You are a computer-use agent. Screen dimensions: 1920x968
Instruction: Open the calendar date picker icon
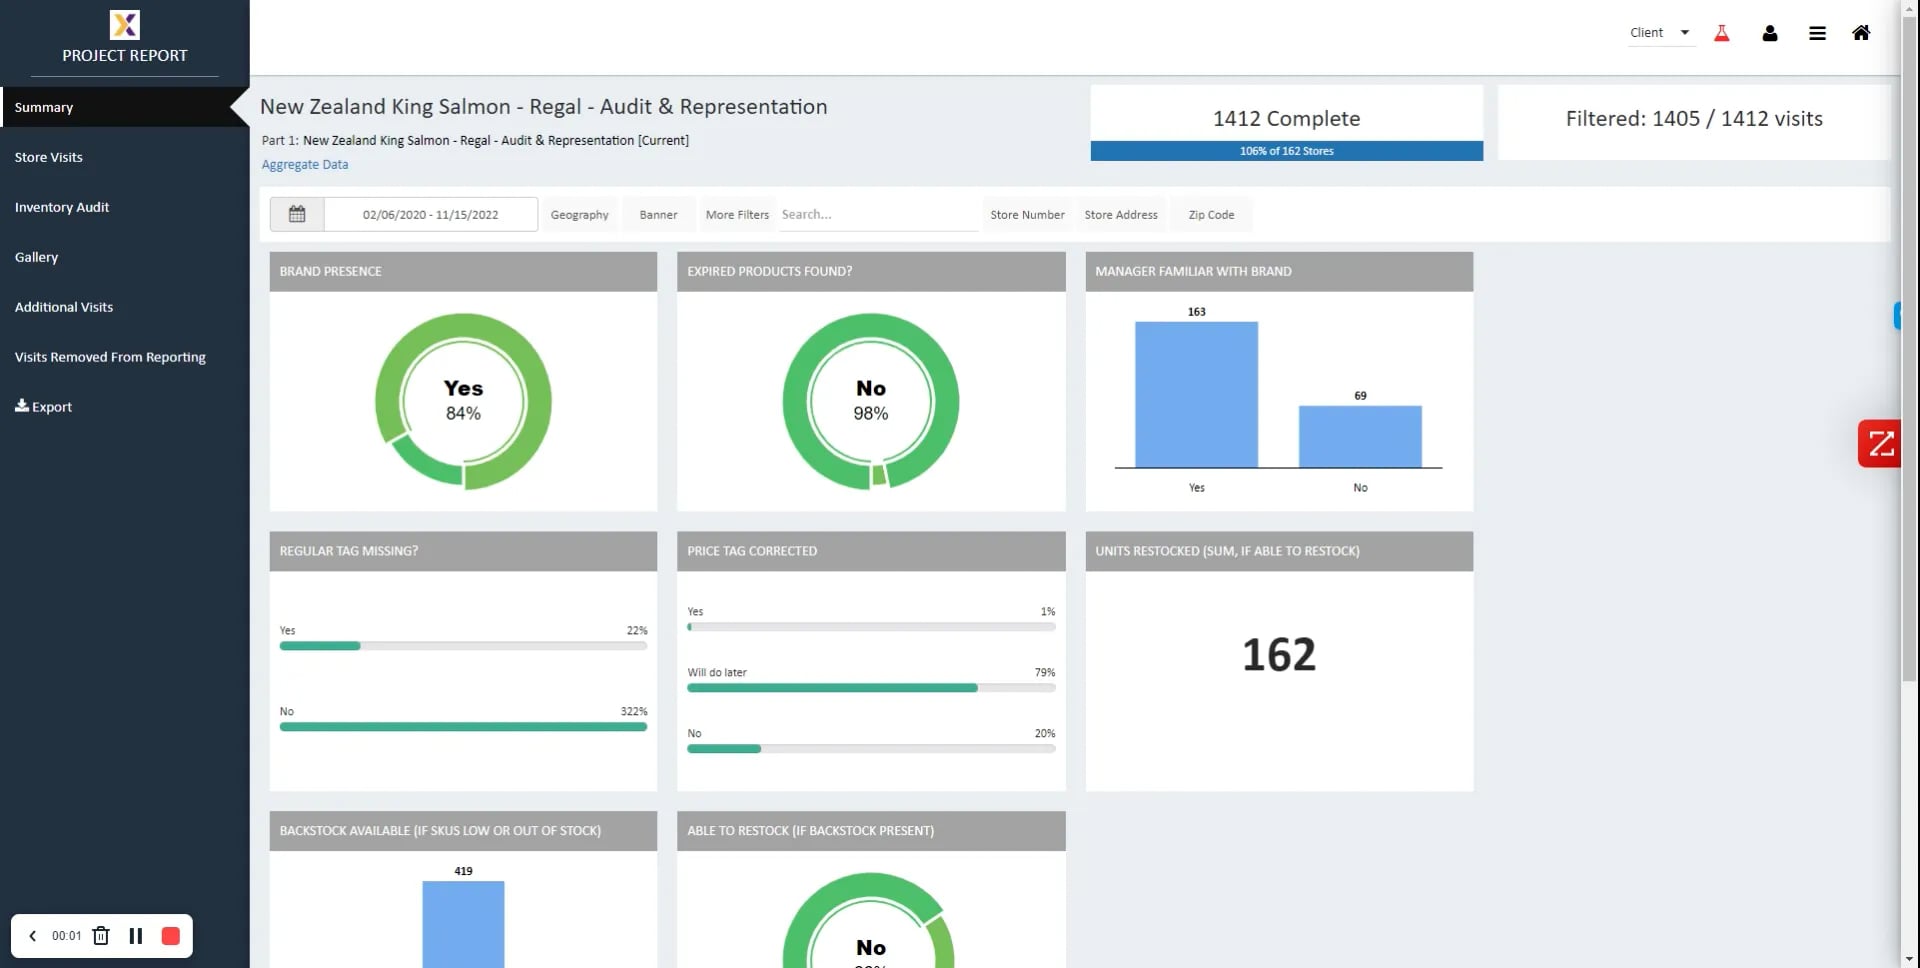(297, 214)
